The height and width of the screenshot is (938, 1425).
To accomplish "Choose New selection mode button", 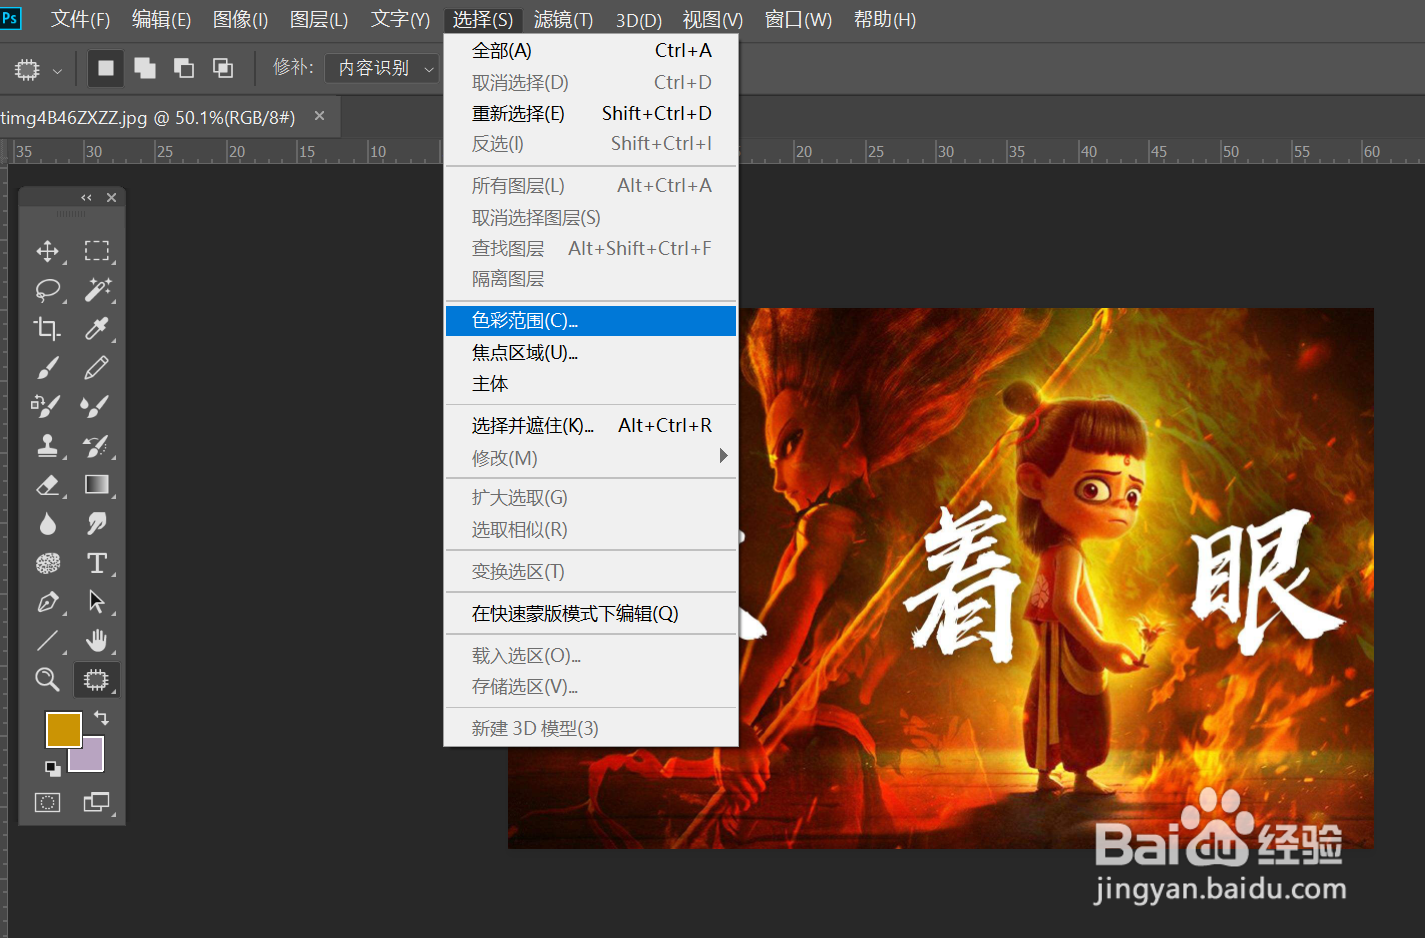I will coord(106,68).
